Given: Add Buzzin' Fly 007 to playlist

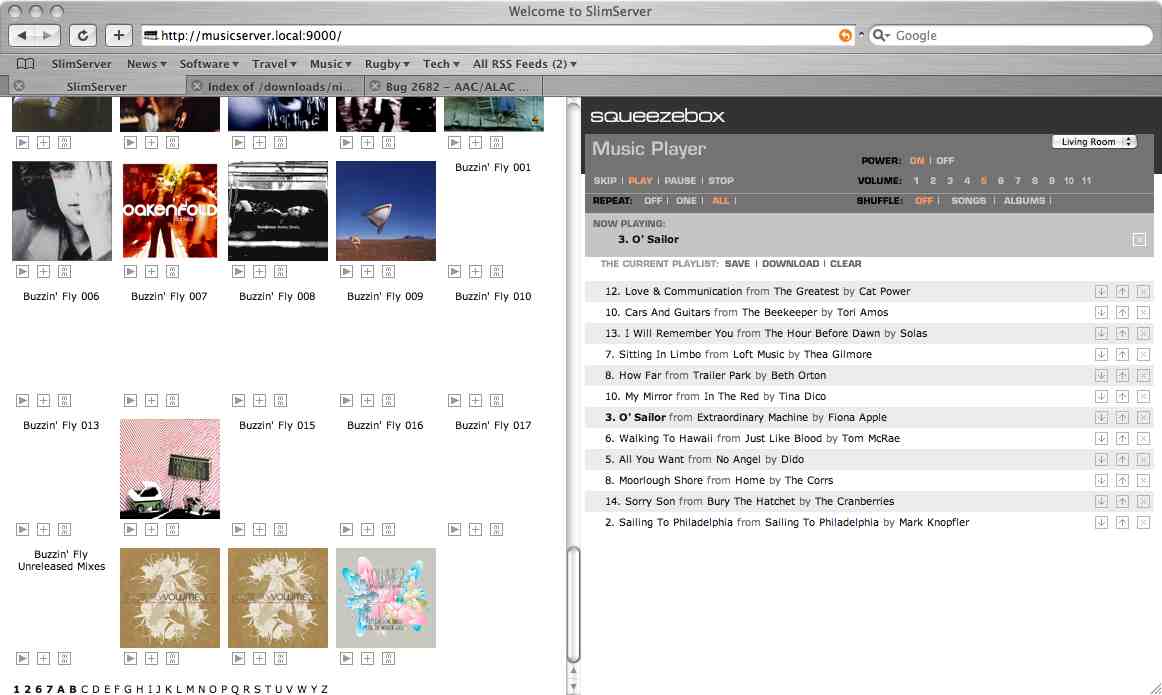Looking at the screenshot, I should tap(151, 400).
